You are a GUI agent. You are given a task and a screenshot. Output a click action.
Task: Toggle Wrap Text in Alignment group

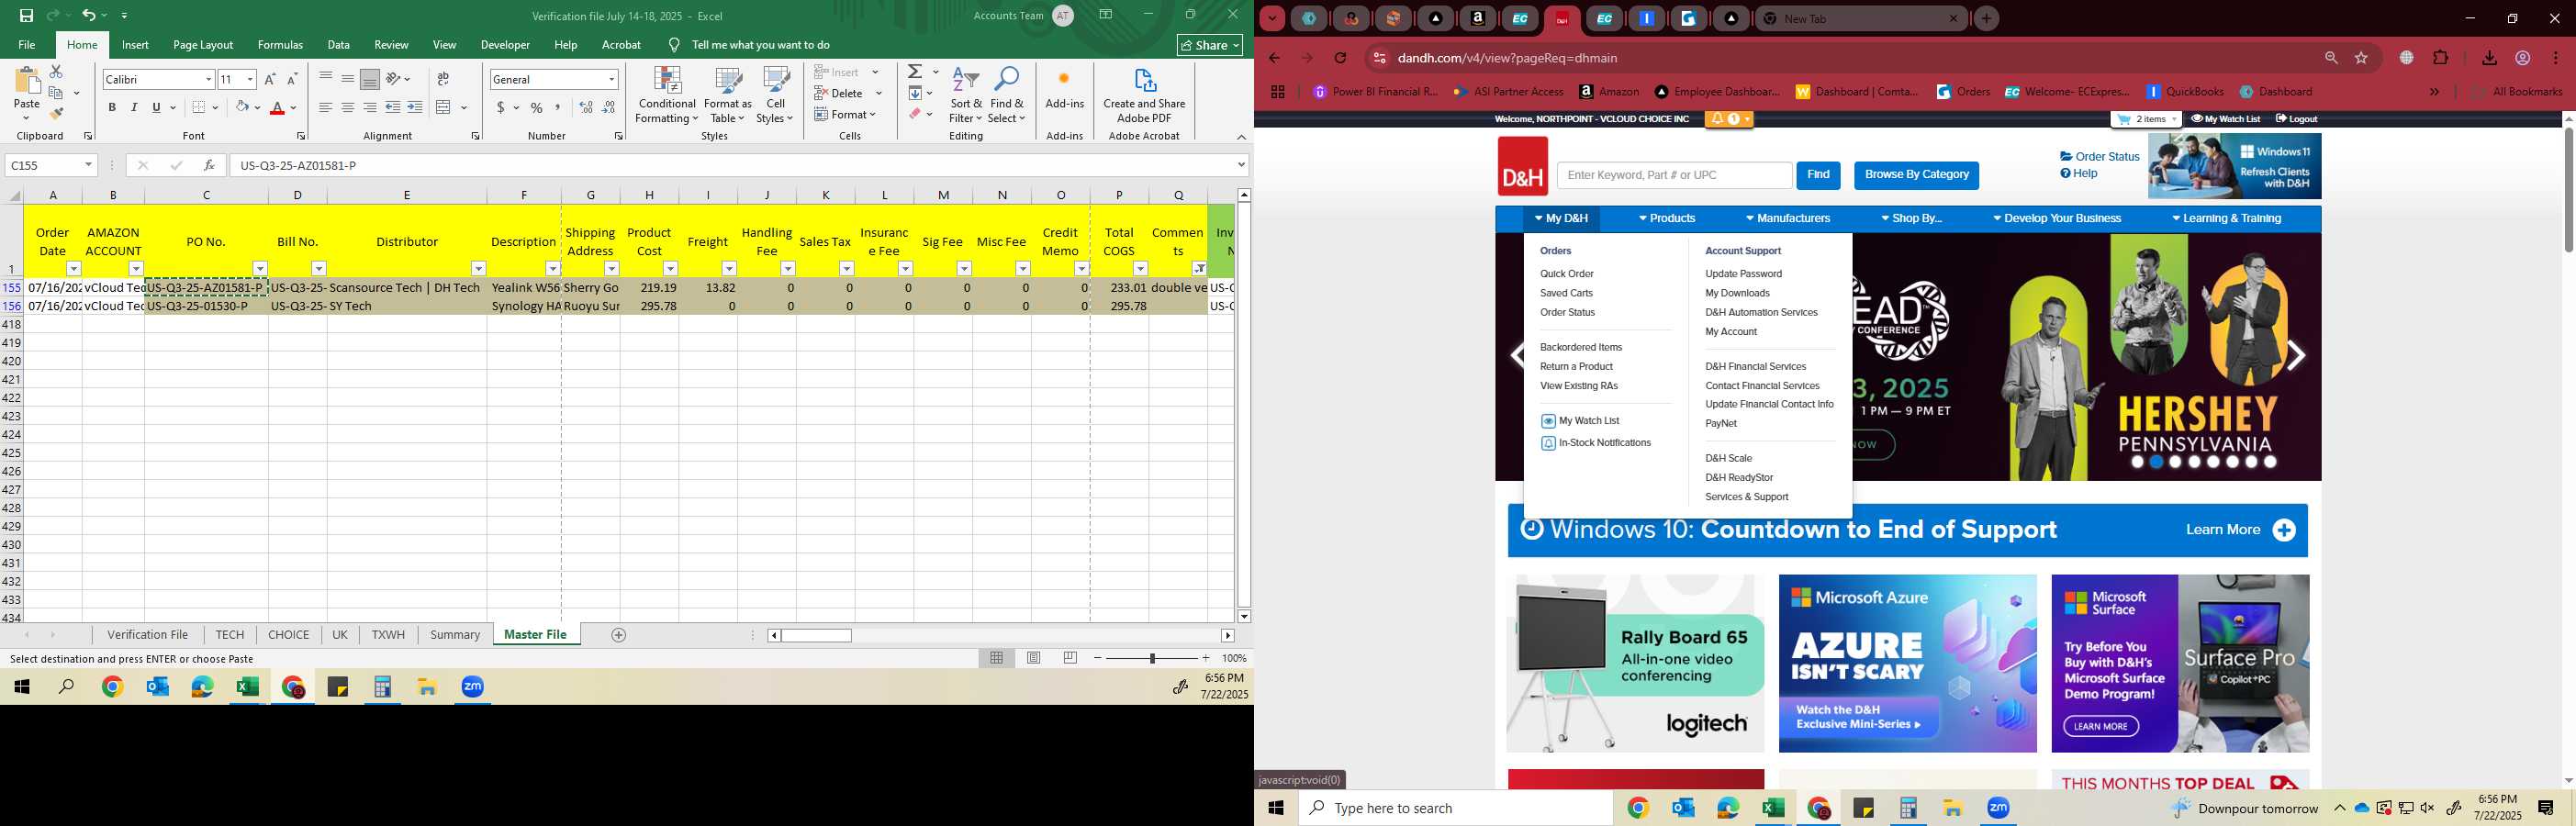click(443, 79)
